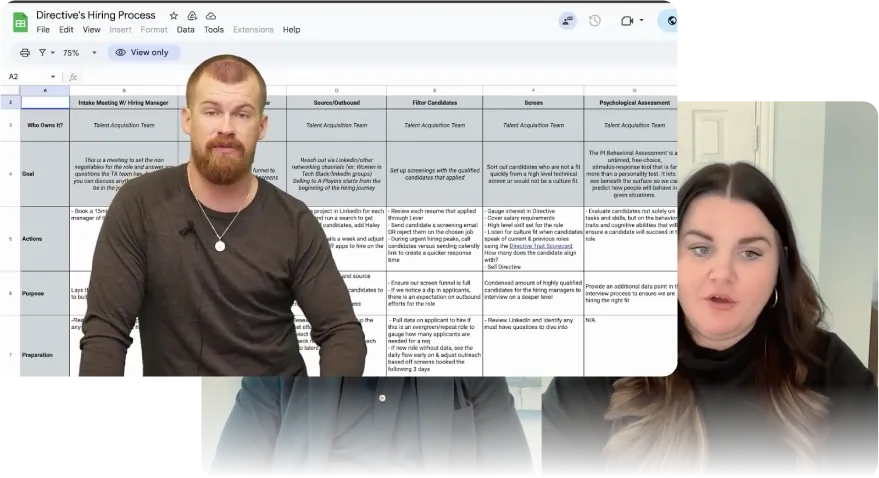879x478 pixels.
Task: Open the Extensions menu
Action: 253,30
